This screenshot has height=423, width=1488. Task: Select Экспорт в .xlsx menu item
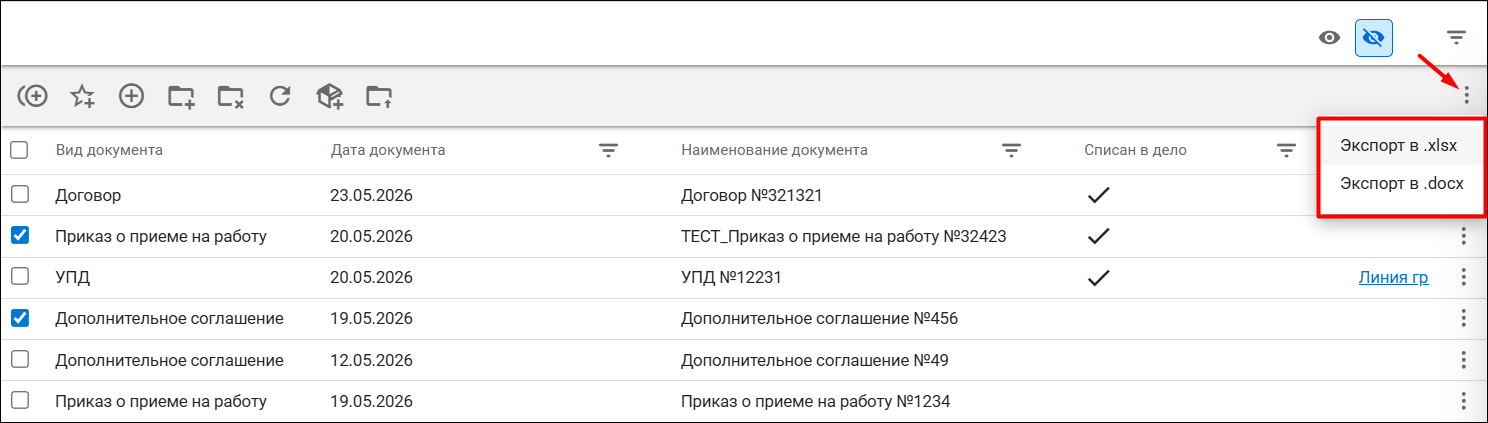(1399, 145)
